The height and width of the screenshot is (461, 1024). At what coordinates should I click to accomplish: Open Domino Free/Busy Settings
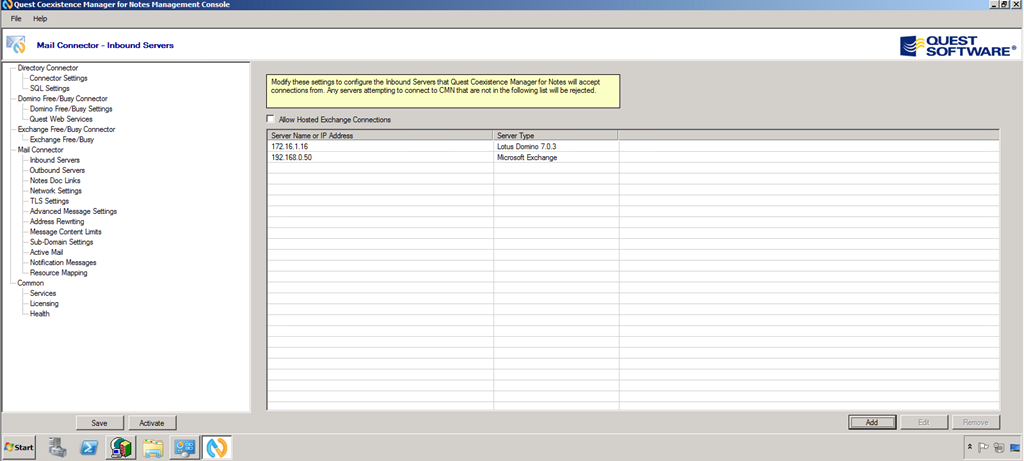click(x=71, y=109)
